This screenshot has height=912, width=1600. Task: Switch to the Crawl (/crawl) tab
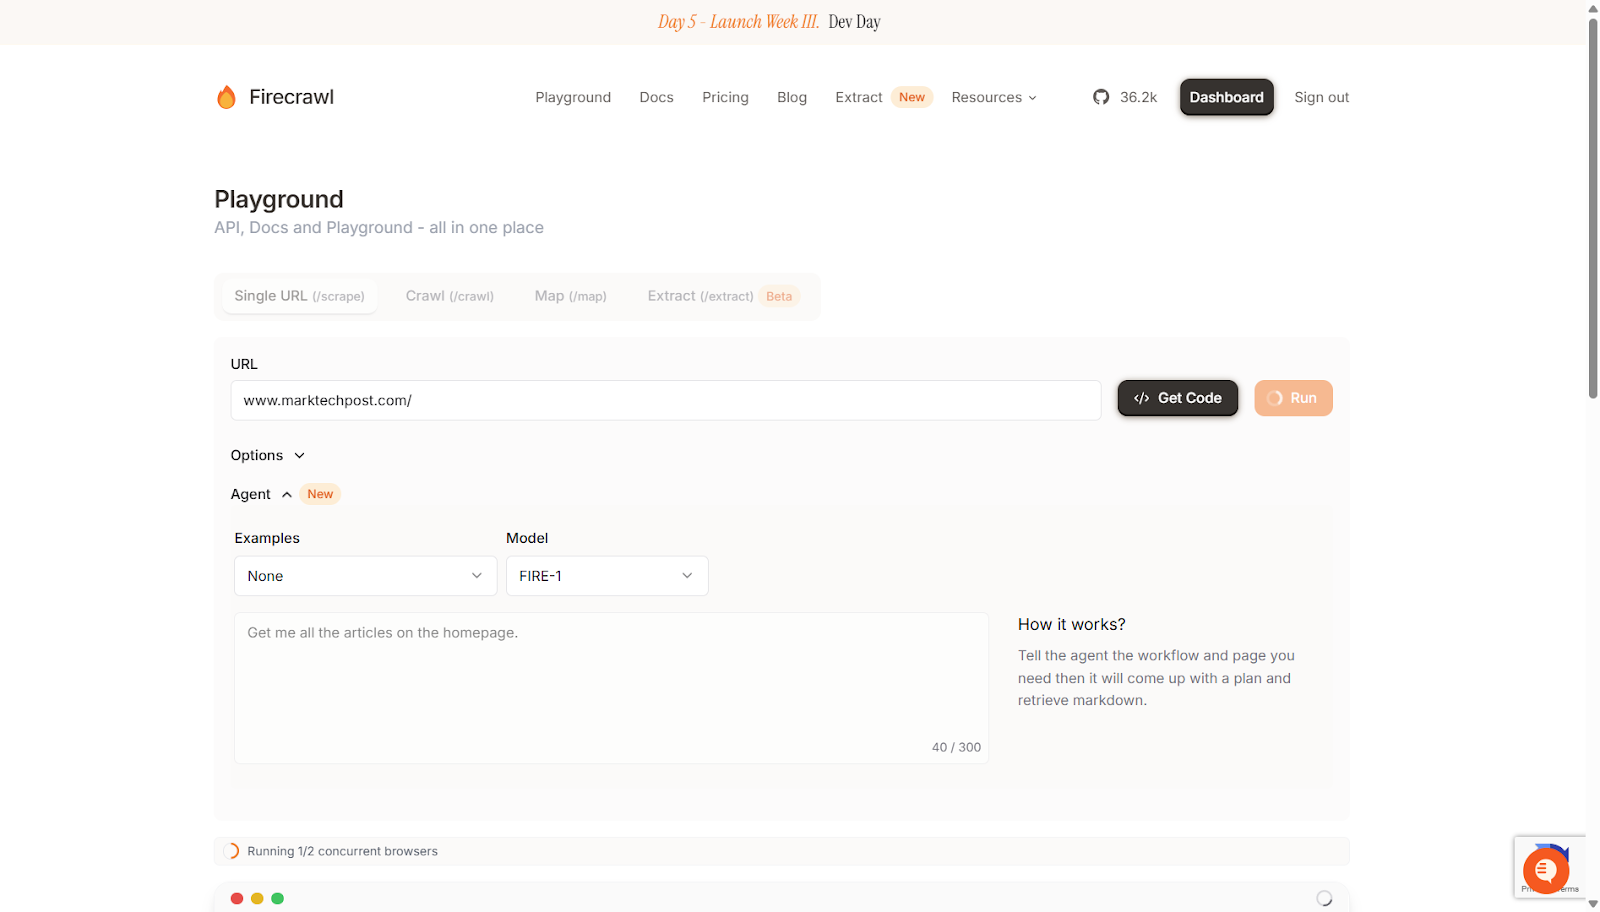point(450,296)
